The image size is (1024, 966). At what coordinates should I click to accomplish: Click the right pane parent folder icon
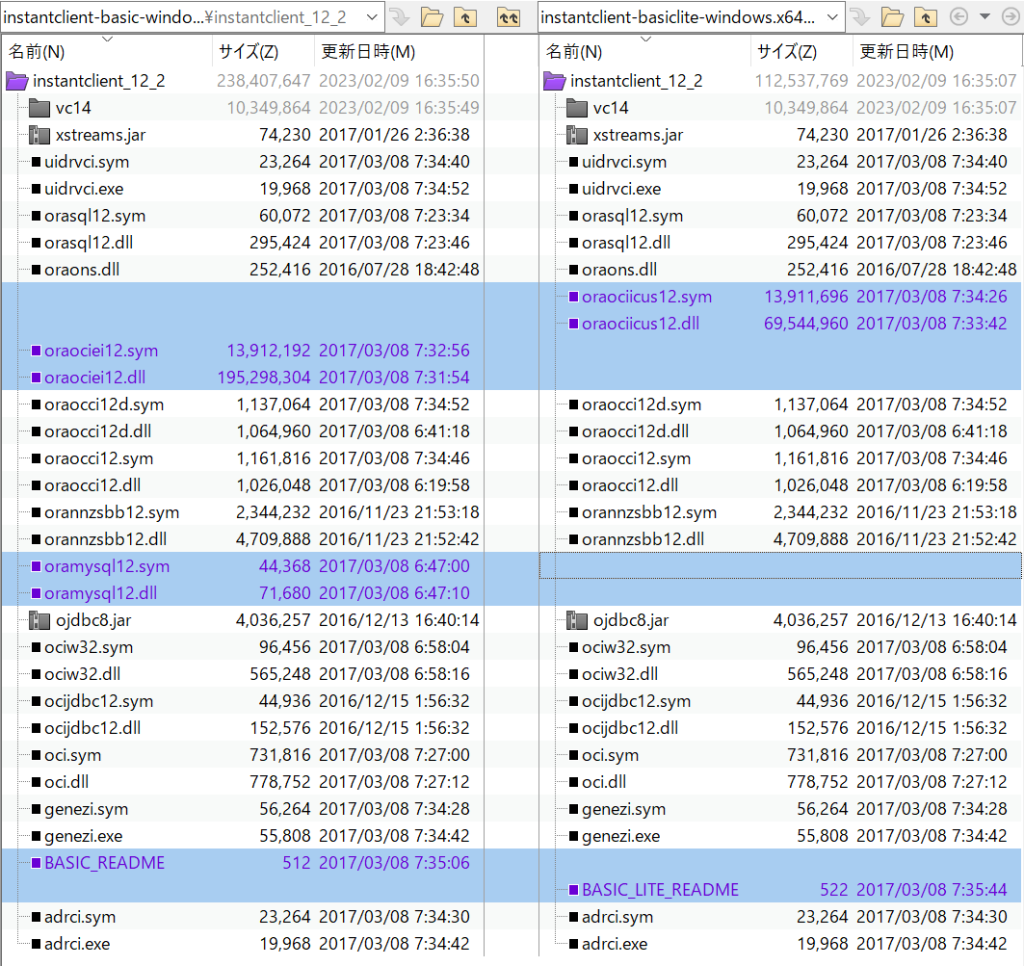click(x=926, y=17)
